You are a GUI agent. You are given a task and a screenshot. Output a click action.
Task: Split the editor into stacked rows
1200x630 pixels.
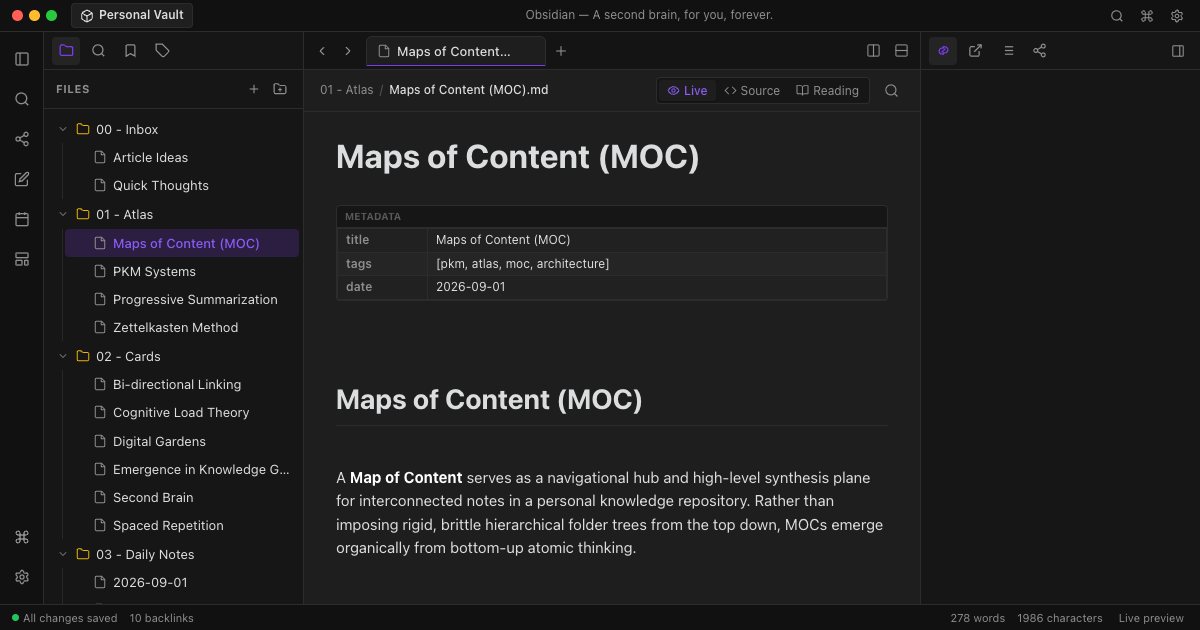(x=901, y=51)
